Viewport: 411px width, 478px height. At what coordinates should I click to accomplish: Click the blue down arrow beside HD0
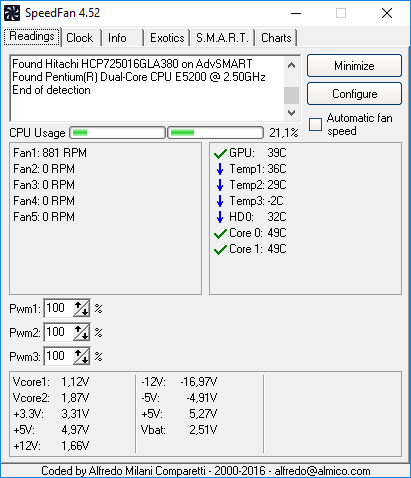coord(220,217)
